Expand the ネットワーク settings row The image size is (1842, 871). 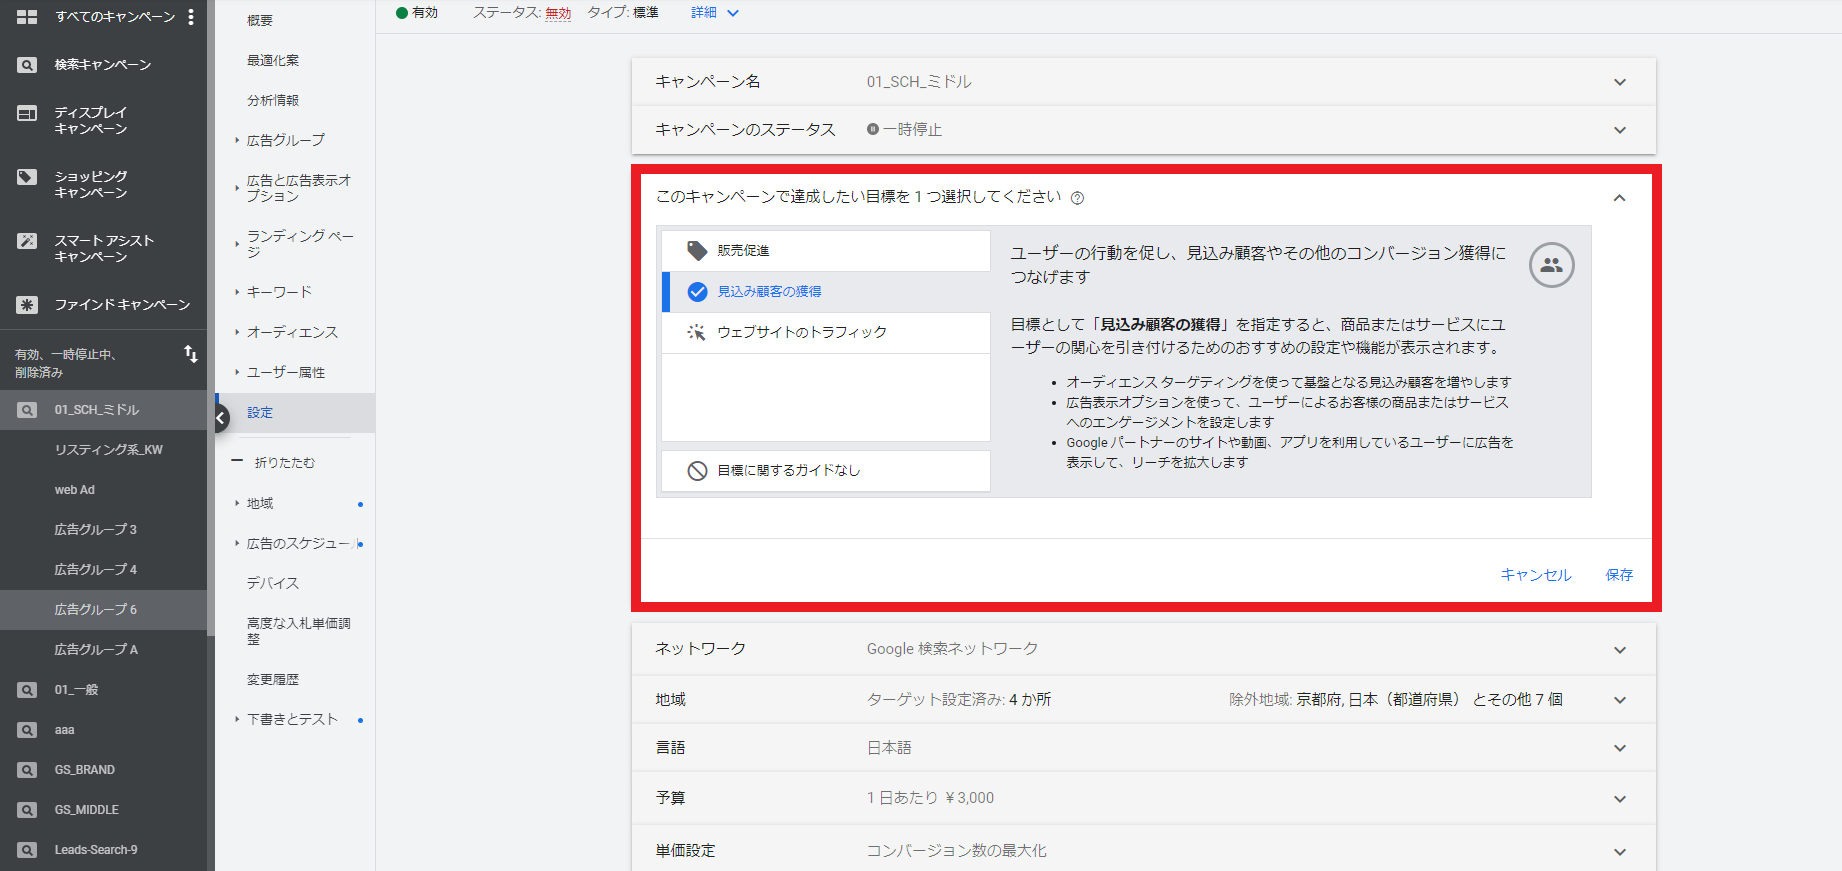[x=1144, y=649]
